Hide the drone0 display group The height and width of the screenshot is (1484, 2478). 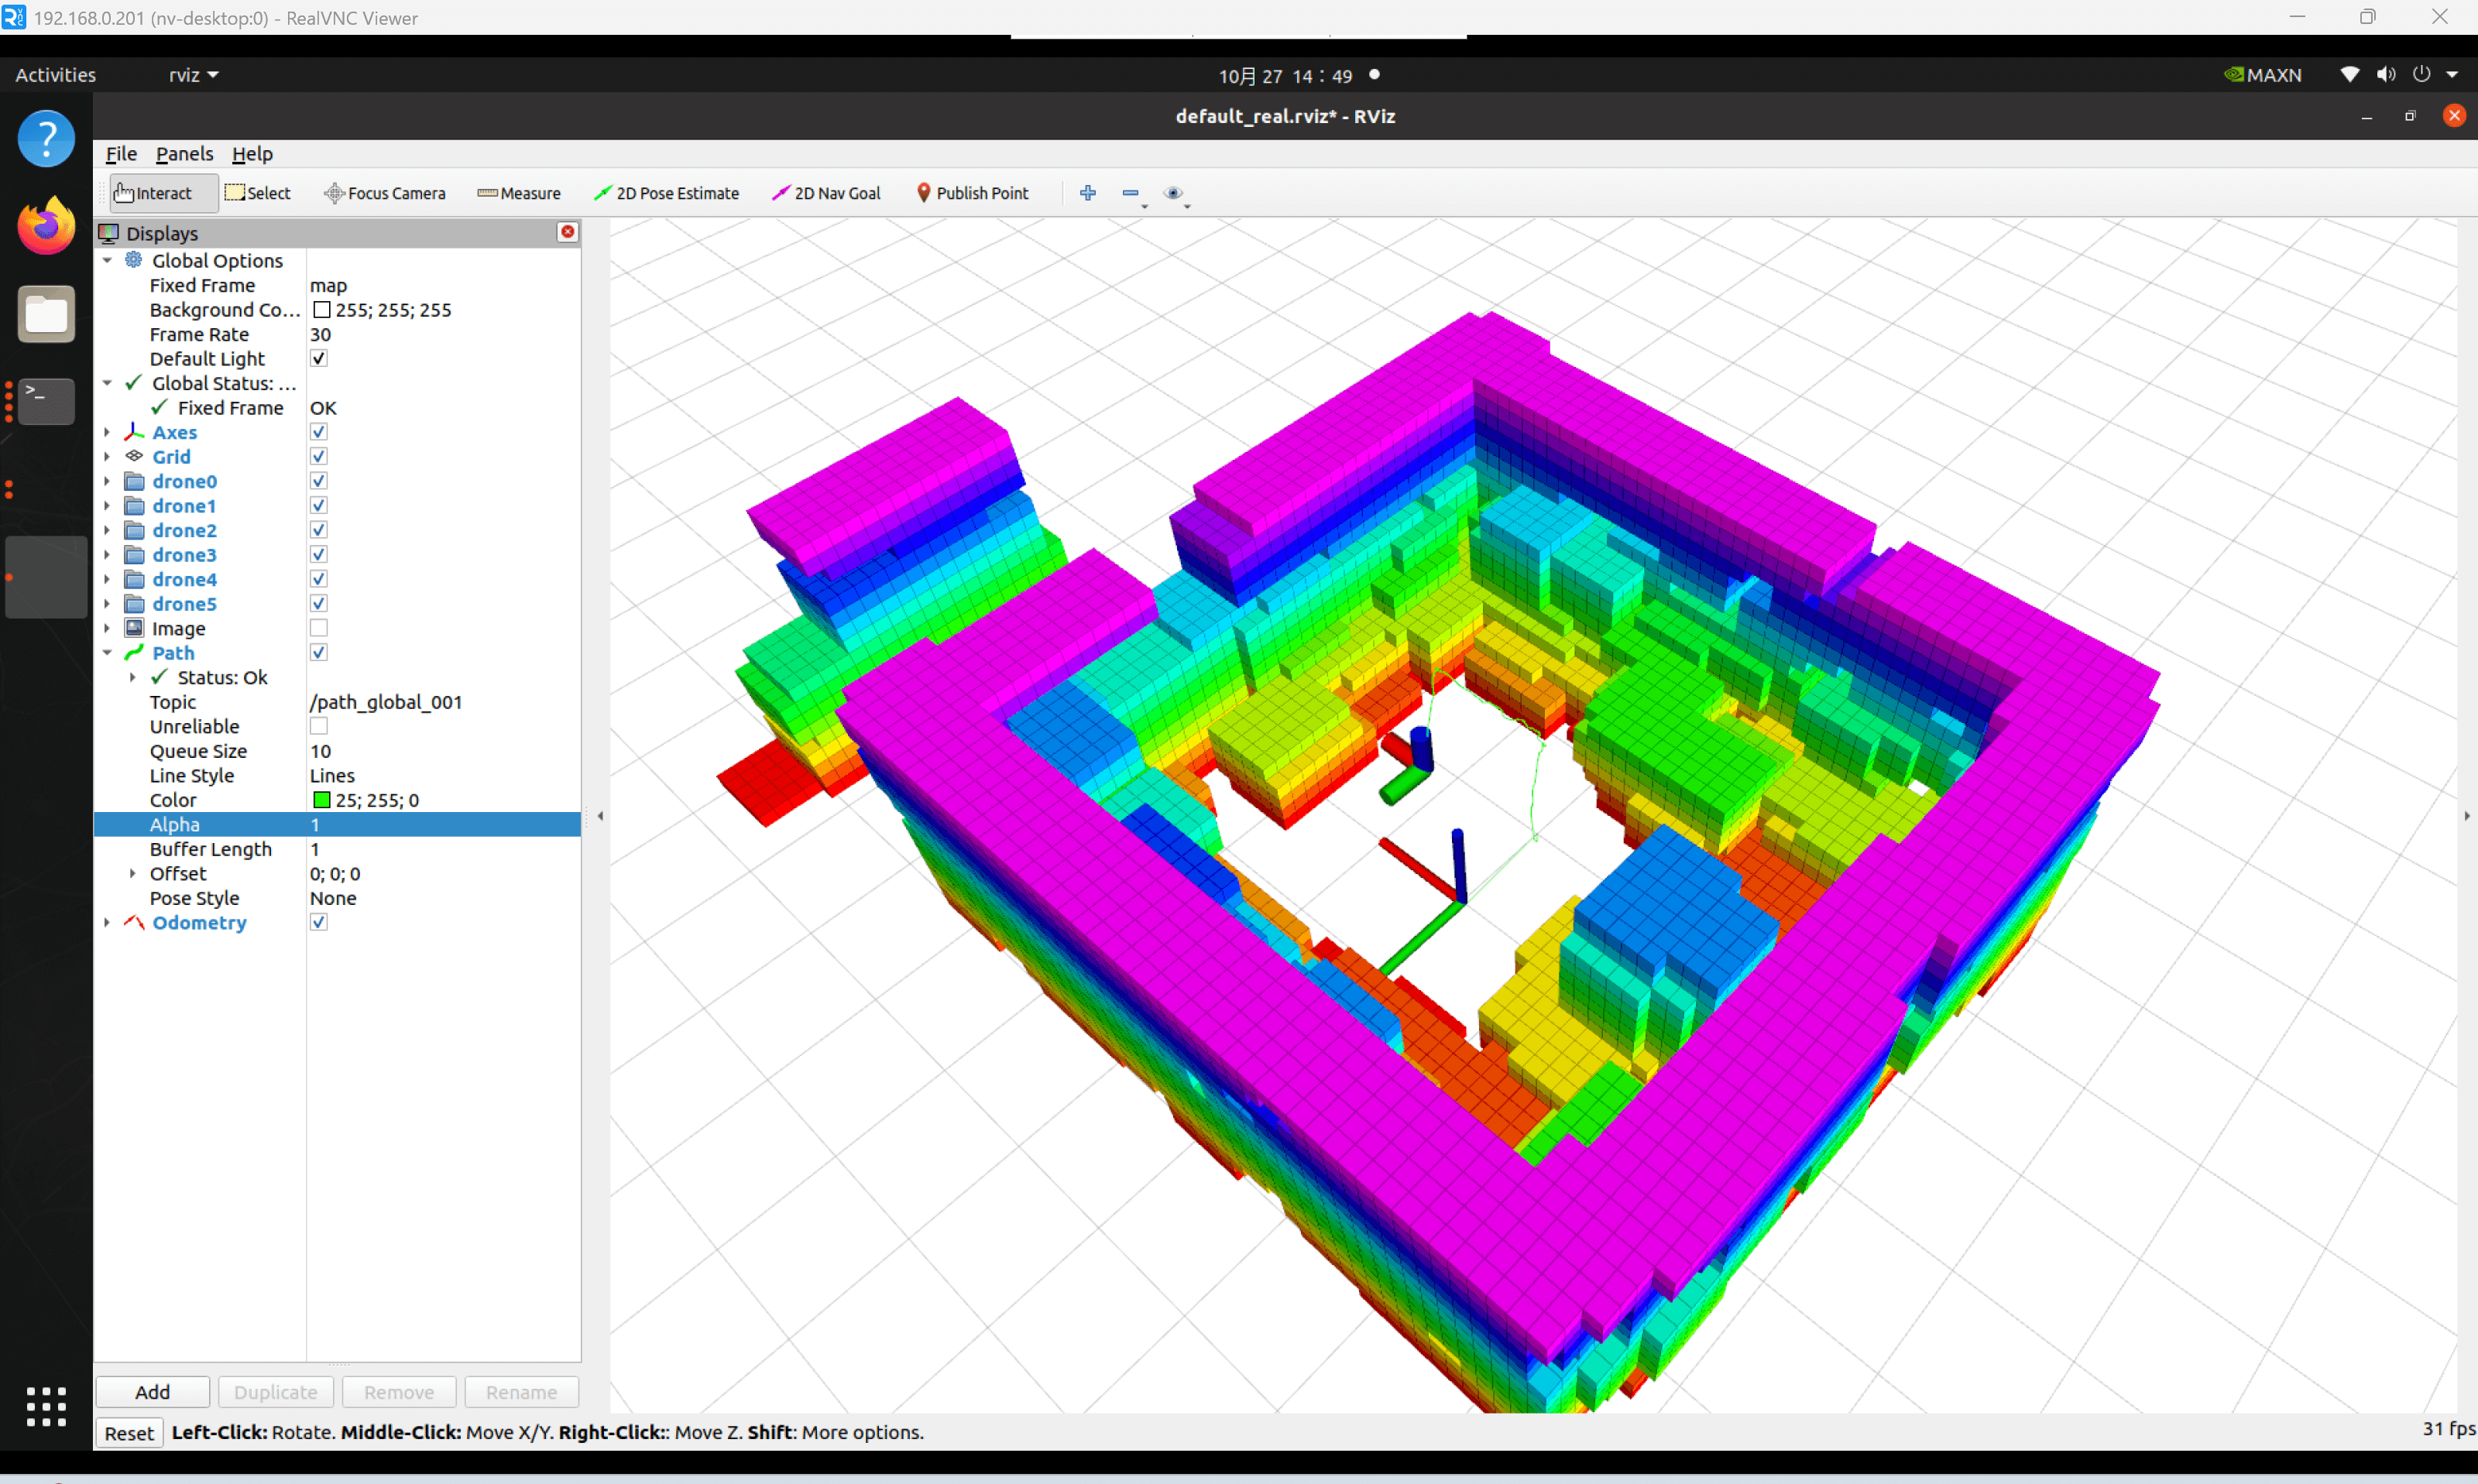319,481
